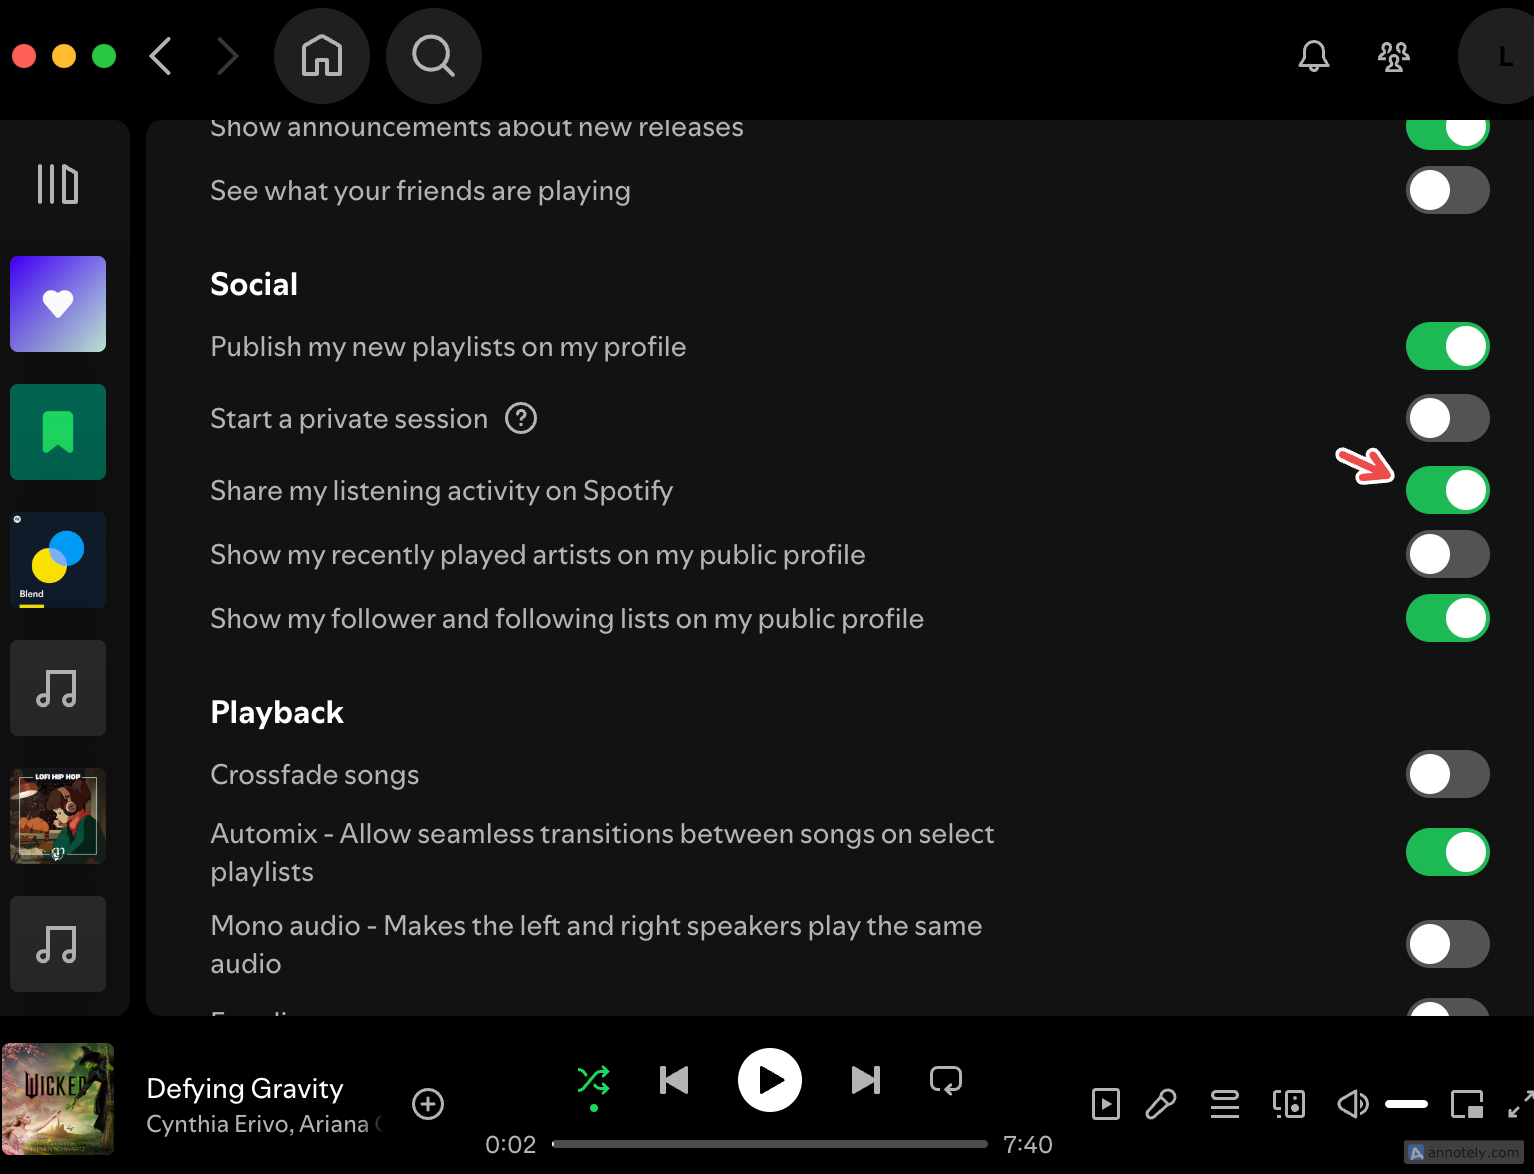The width and height of the screenshot is (1534, 1174).
Task: Open Search
Action: pyautogui.click(x=433, y=56)
